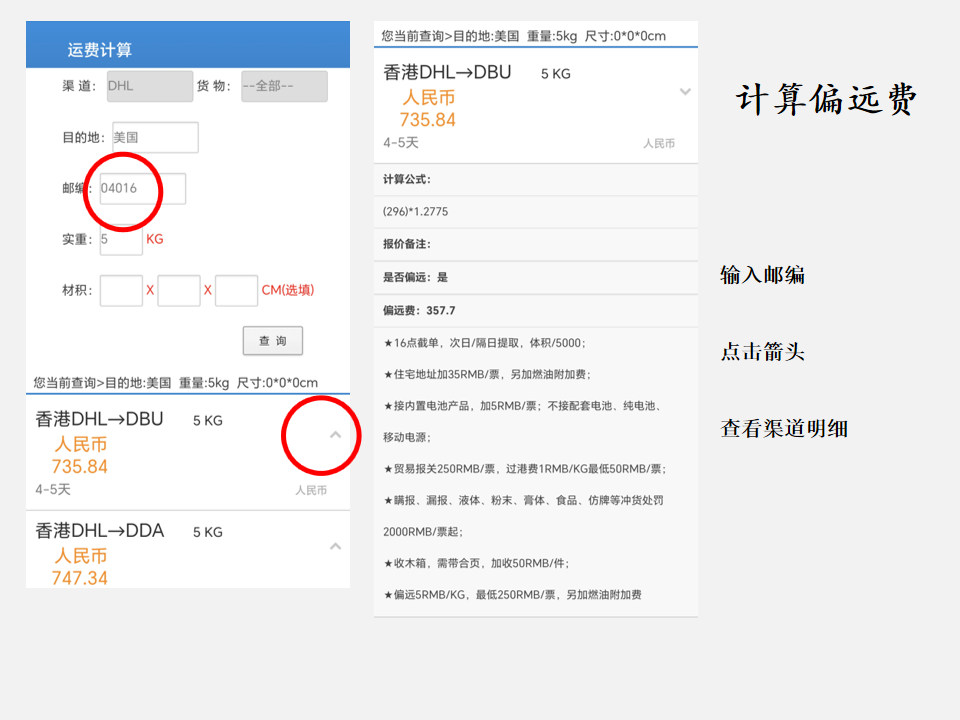The width and height of the screenshot is (960, 720).
Task: Click the last 材积 dimension box before CM
Action: pyautogui.click(x=236, y=290)
